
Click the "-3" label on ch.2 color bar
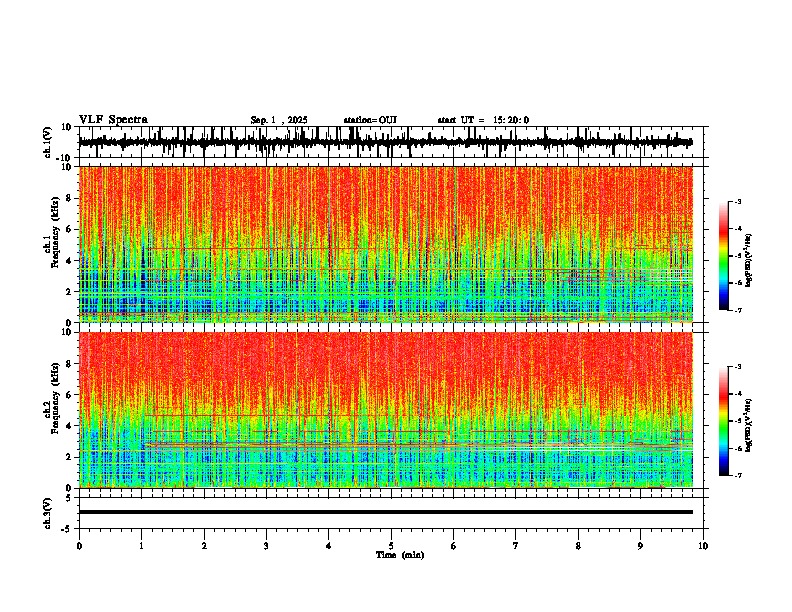pos(737,367)
